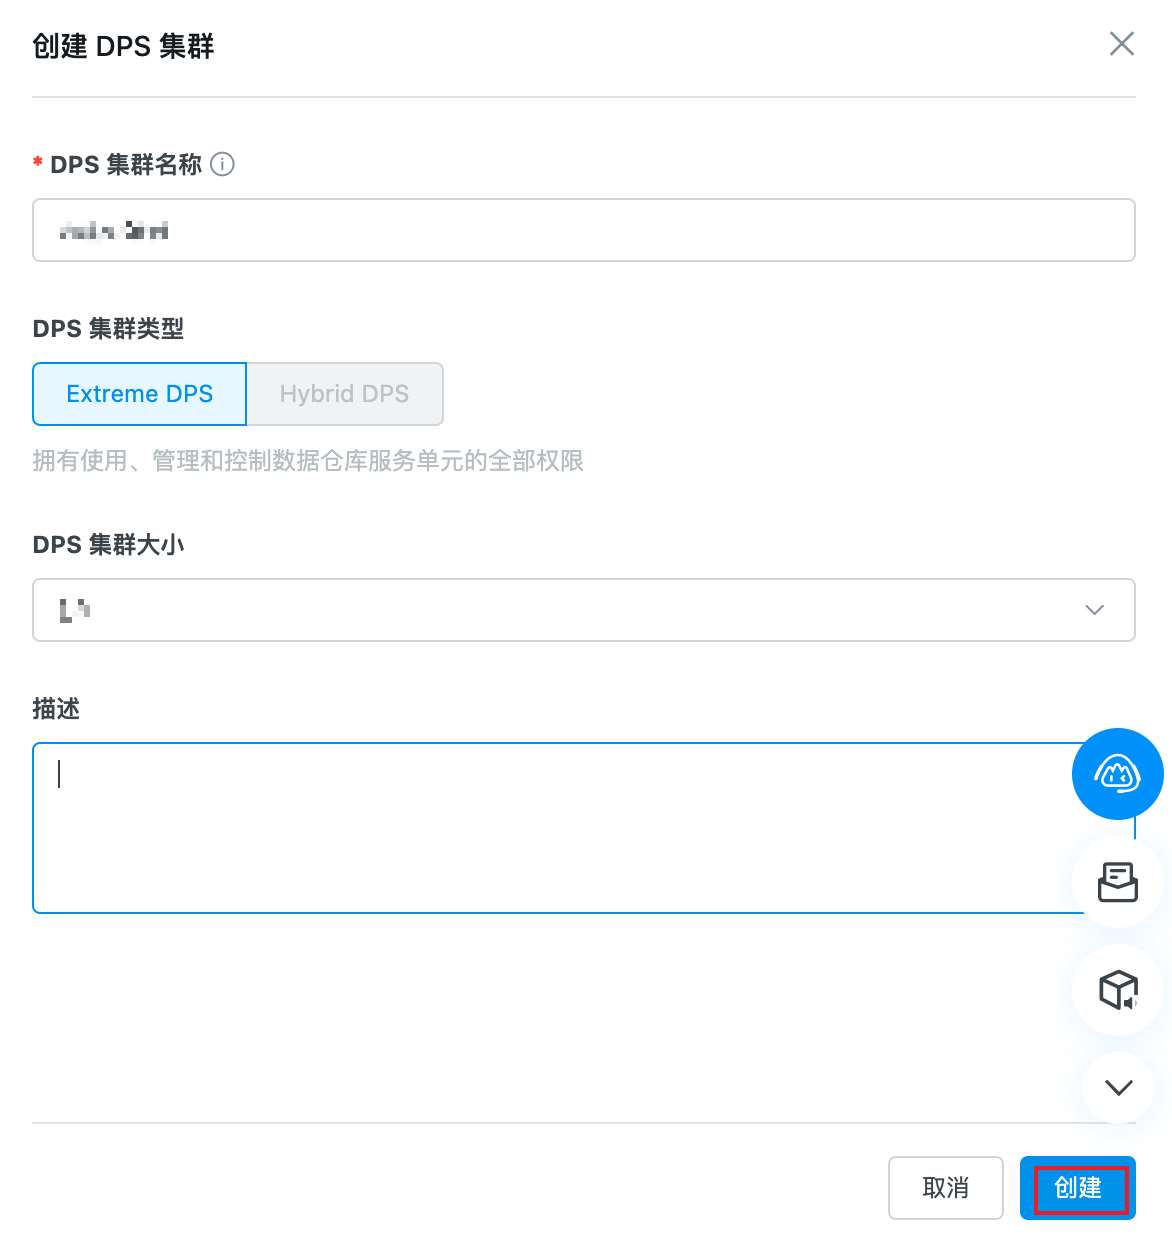Close the 创建 DPS 集群 dialog

[1121, 44]
